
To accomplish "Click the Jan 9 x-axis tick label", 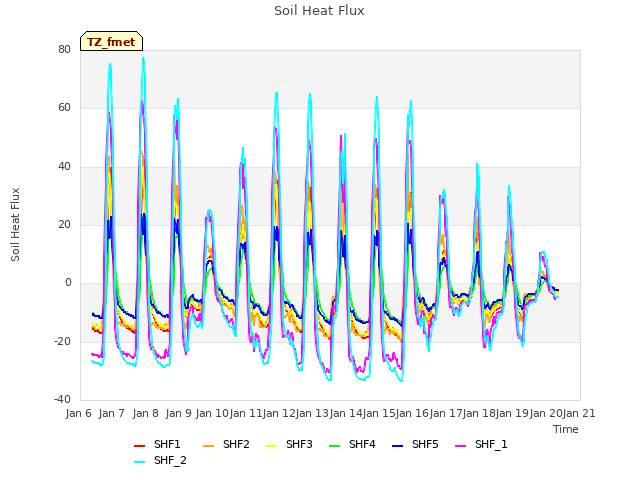I will 179,413.
